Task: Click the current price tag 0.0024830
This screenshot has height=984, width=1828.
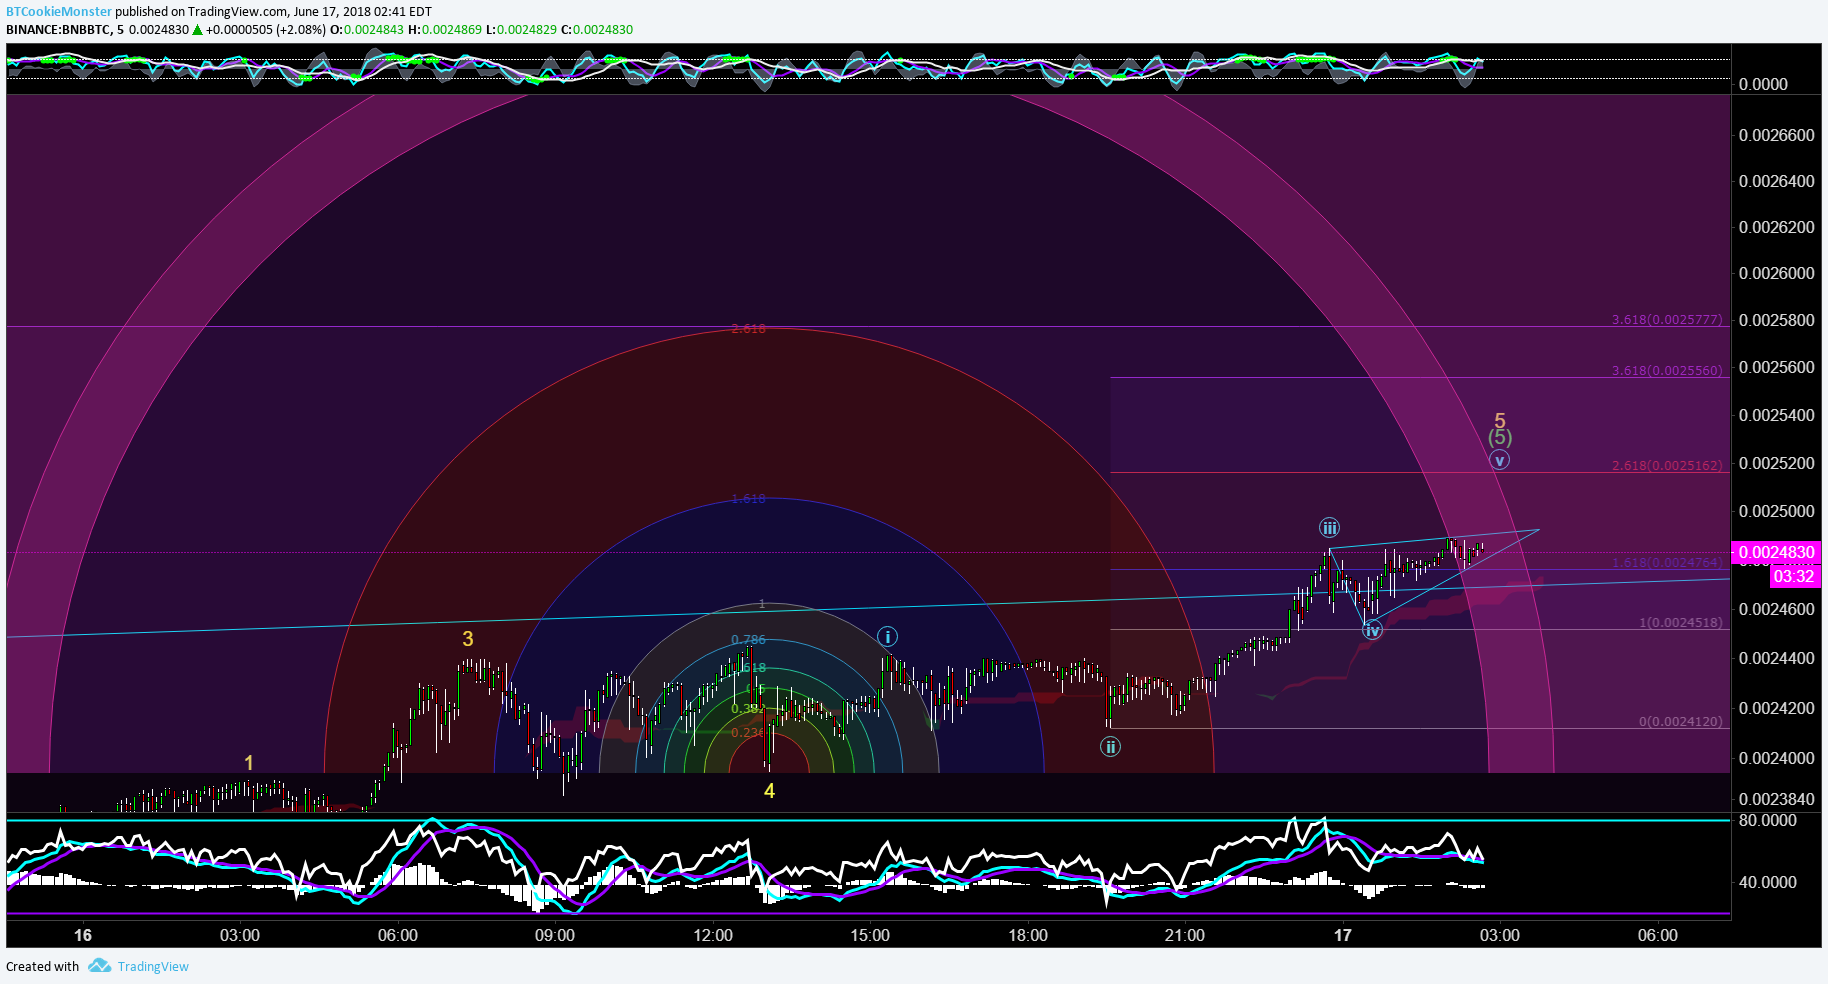Action: click(1776, 552)
